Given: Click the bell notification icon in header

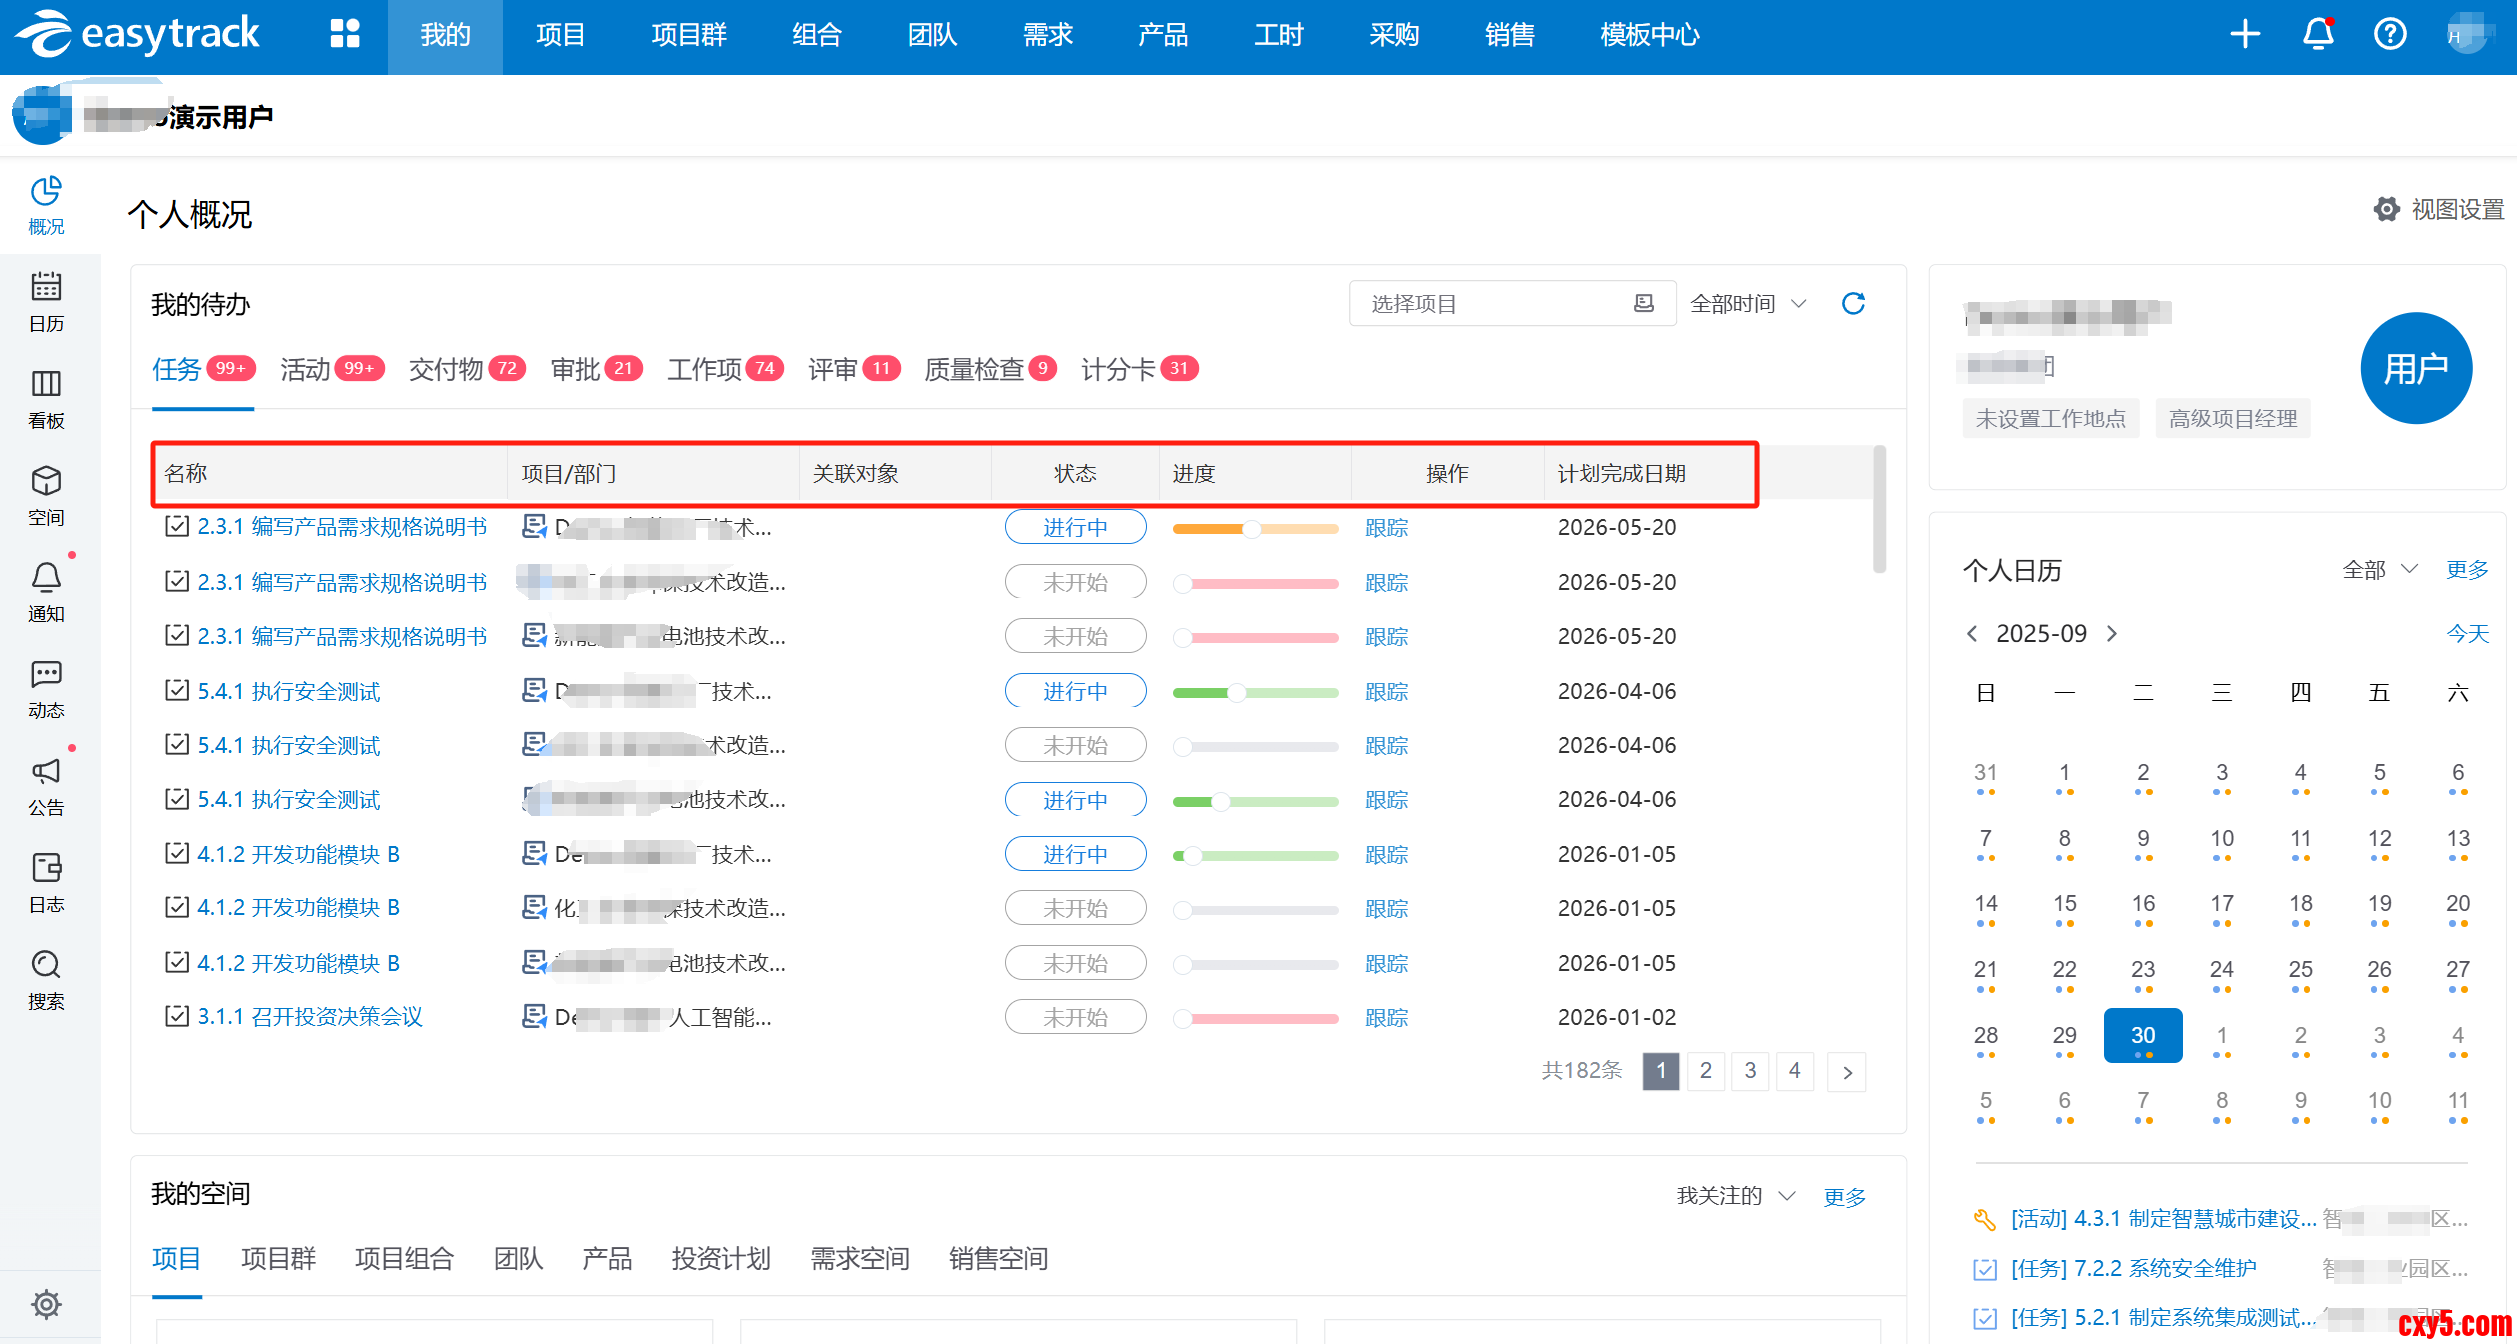Looking at the screenshot, I should coord(2318,34).
